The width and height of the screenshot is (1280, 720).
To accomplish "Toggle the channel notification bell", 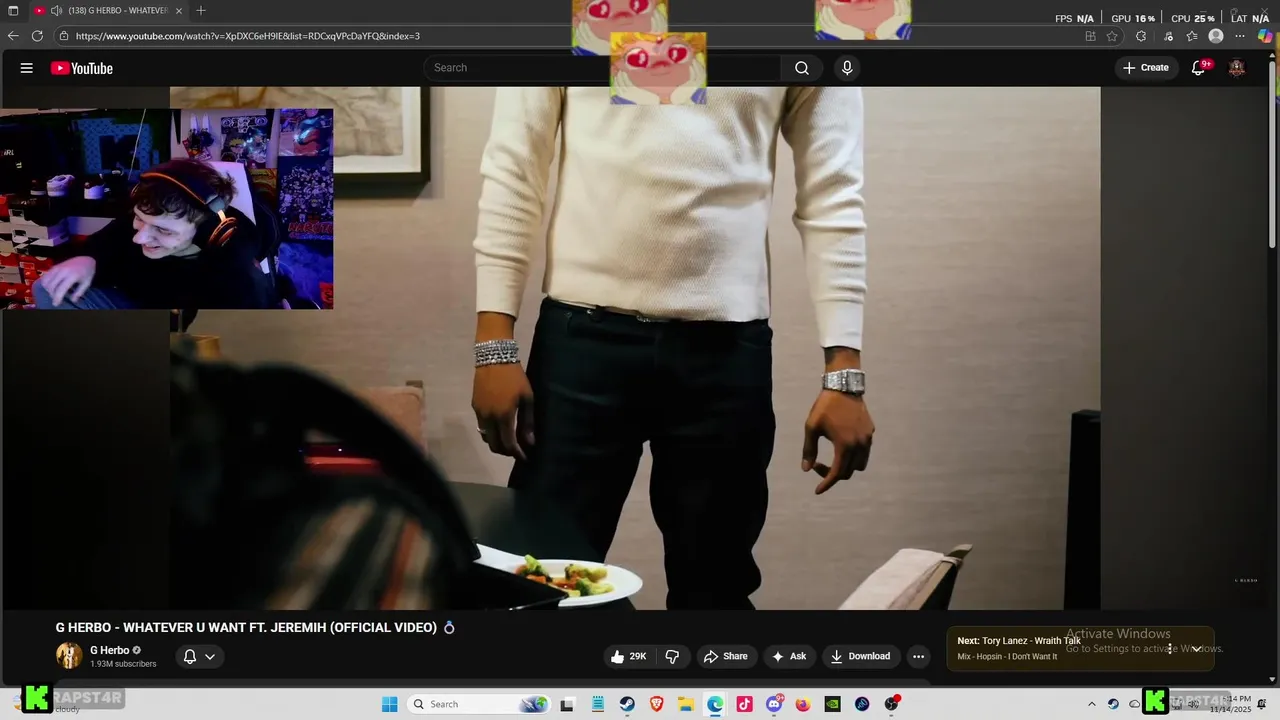I will pos(190,656).
